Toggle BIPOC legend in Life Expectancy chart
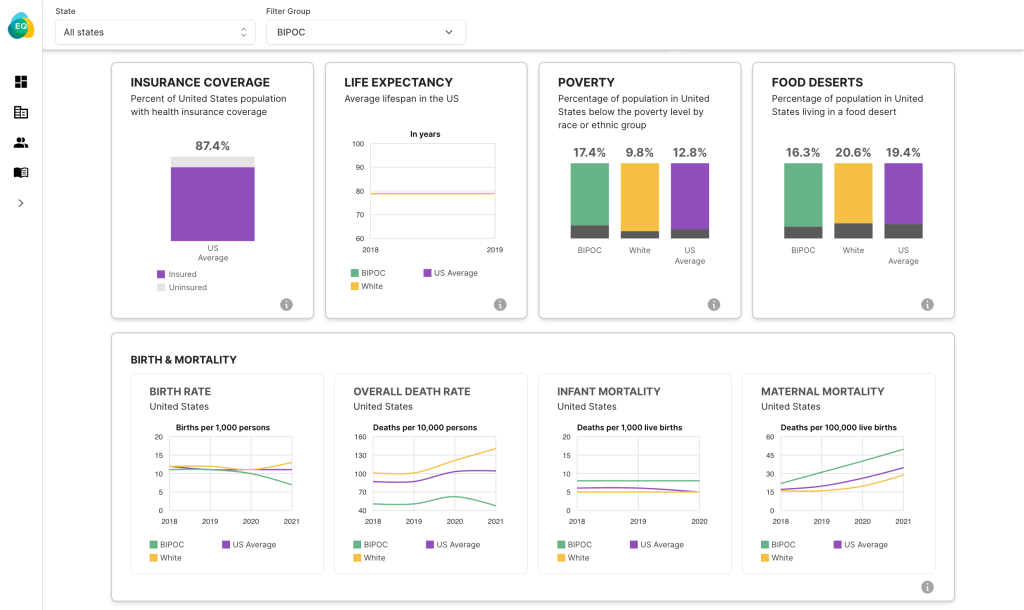1024x610 pixels. [x=369, y=273]
